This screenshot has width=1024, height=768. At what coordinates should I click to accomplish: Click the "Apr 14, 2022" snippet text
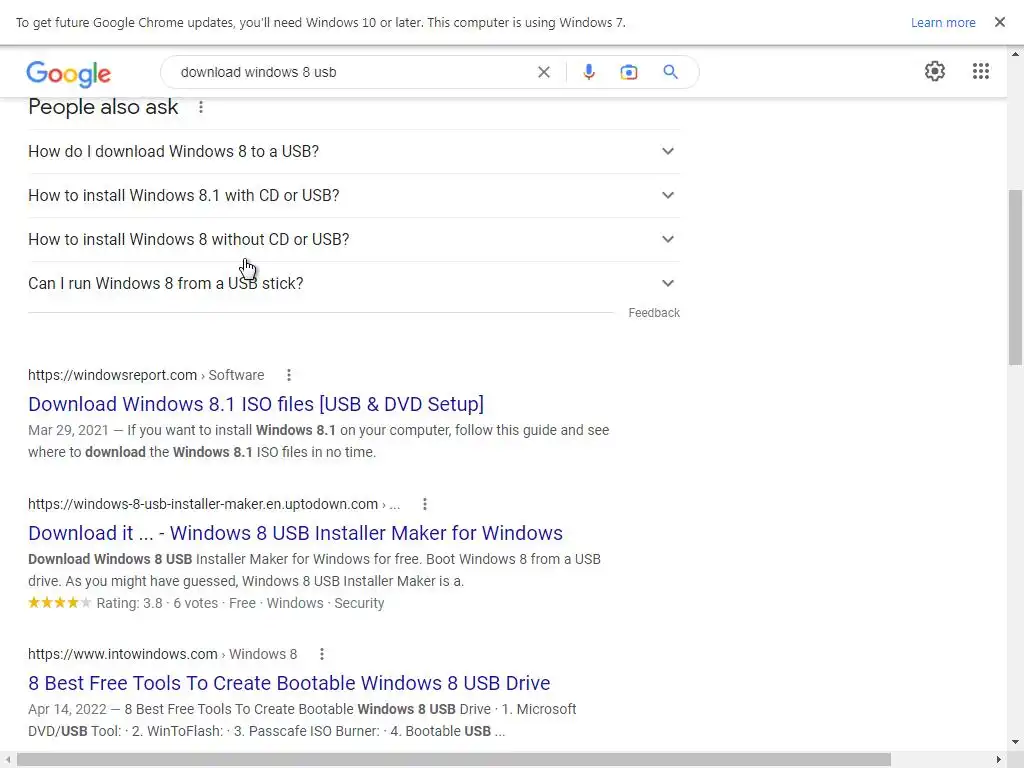(x=67, y=709)
